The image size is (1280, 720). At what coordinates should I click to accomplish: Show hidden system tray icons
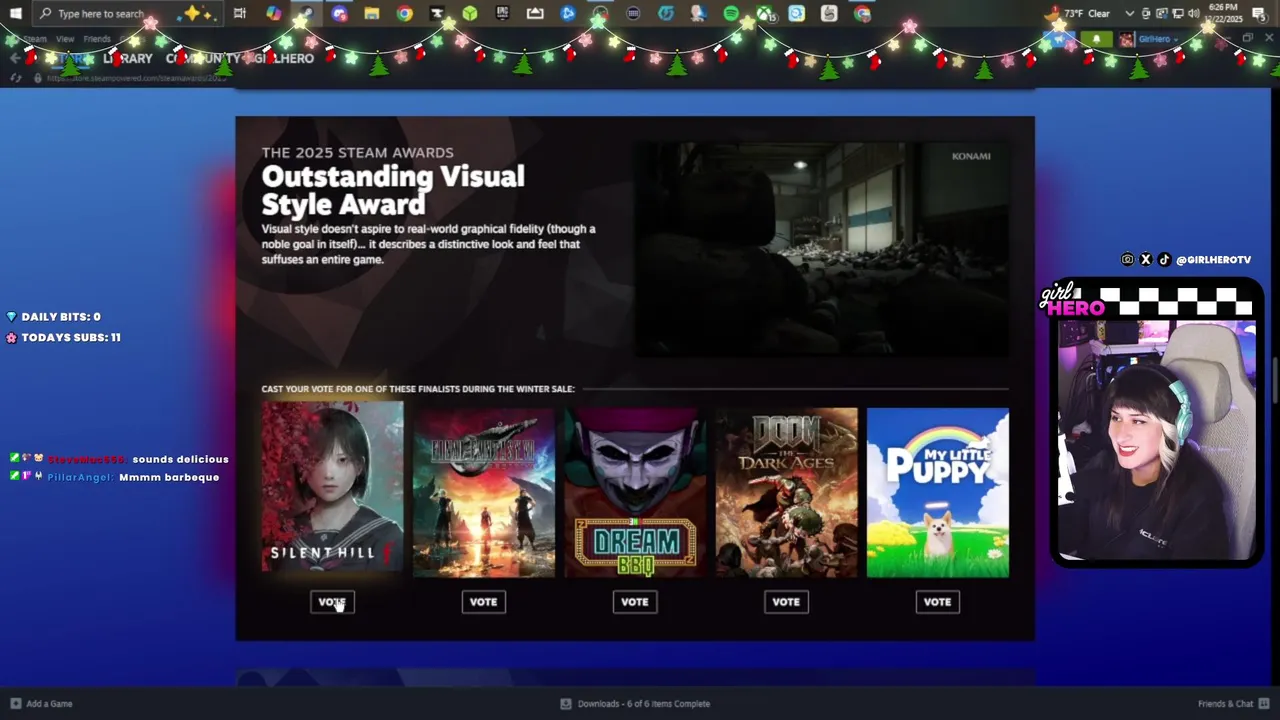pyautogui.click(x=1130, y=13)
